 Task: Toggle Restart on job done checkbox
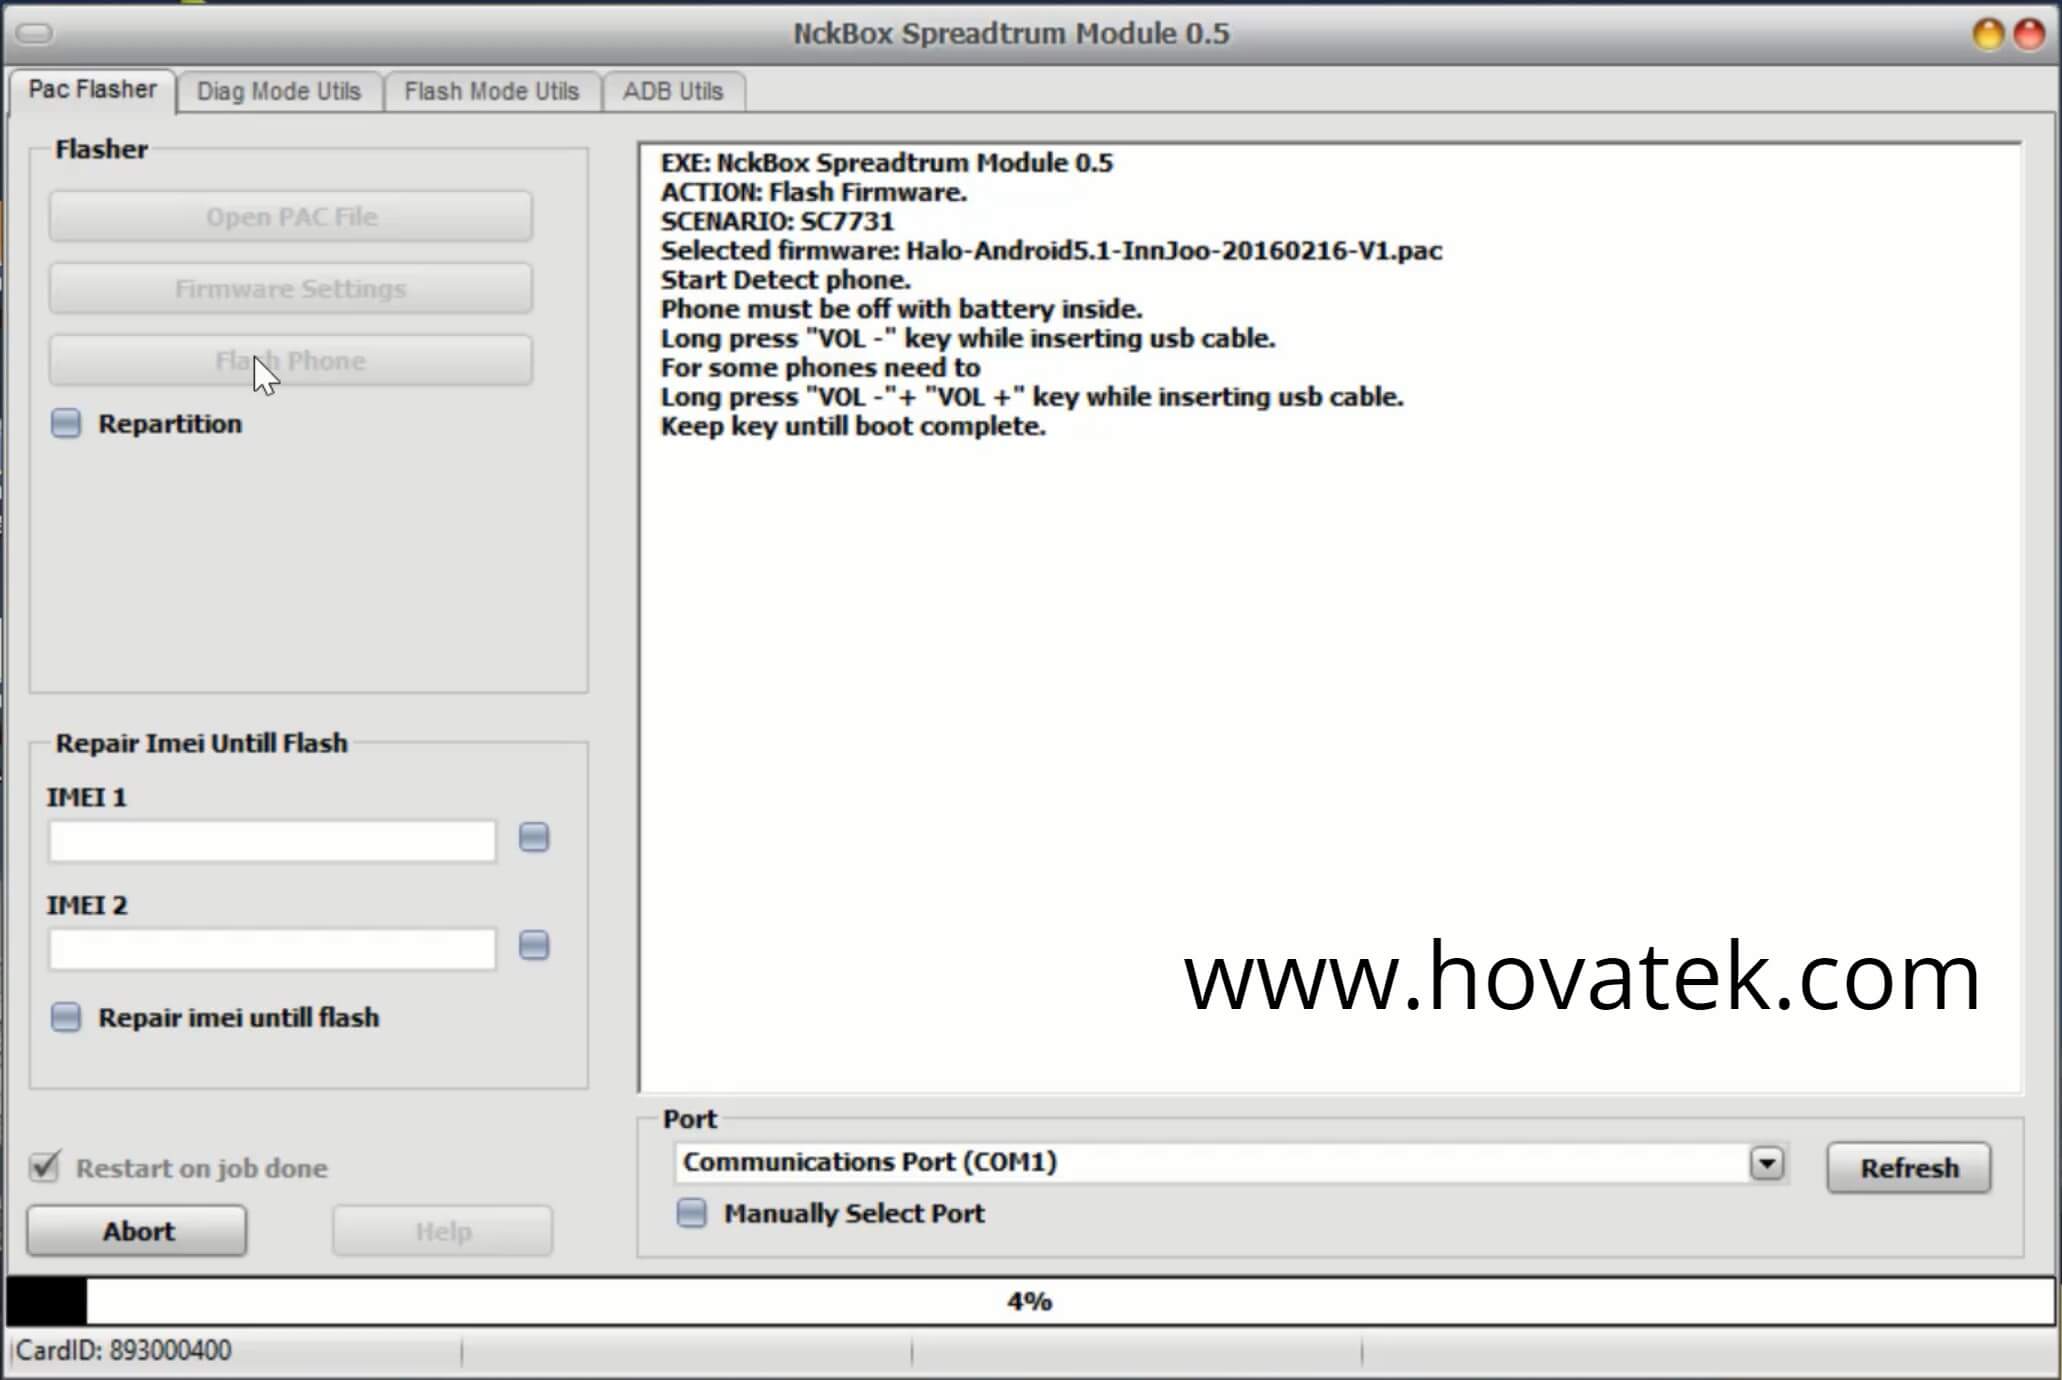[x=44, y=1167]
